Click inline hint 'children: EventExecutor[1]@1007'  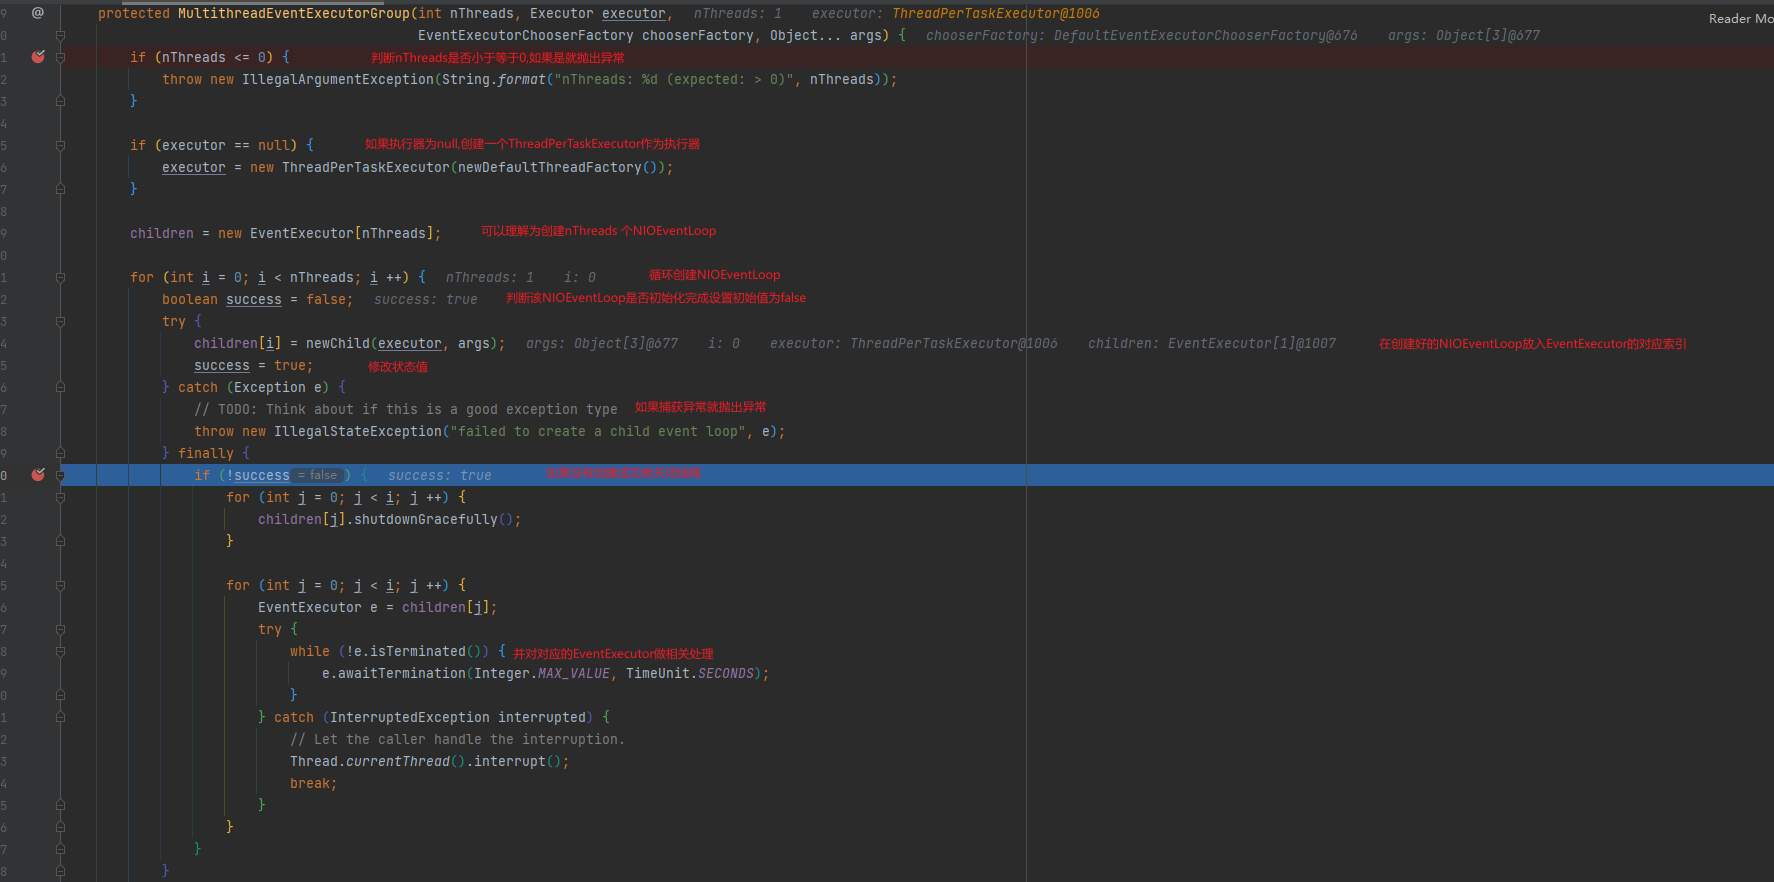pos(1211,343)
